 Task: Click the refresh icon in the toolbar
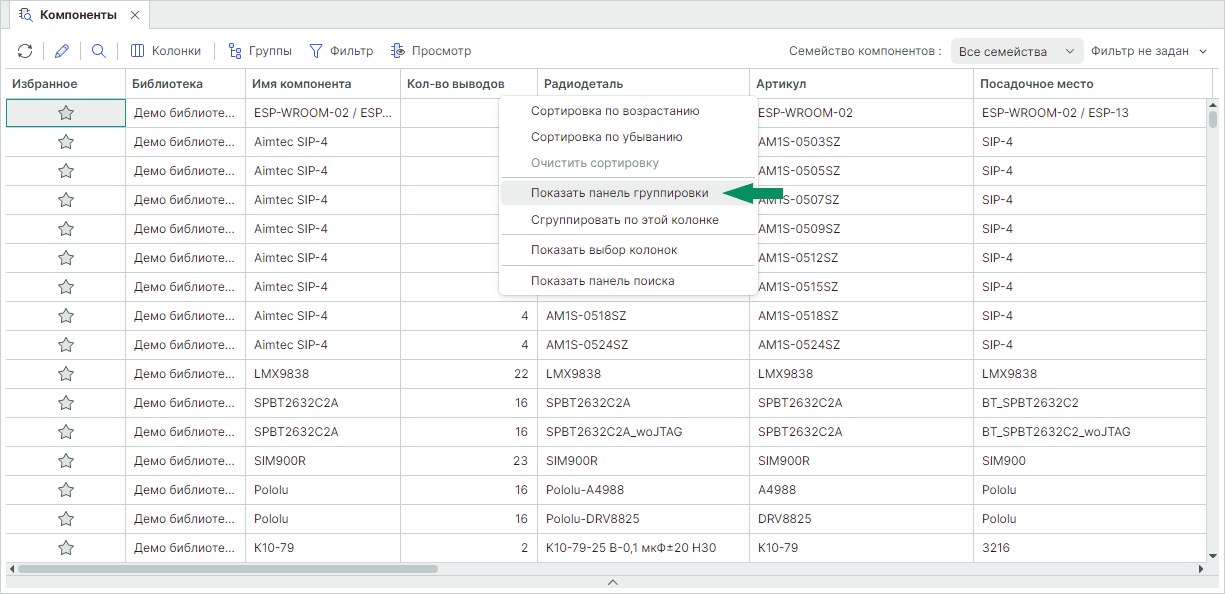[25, 51]
